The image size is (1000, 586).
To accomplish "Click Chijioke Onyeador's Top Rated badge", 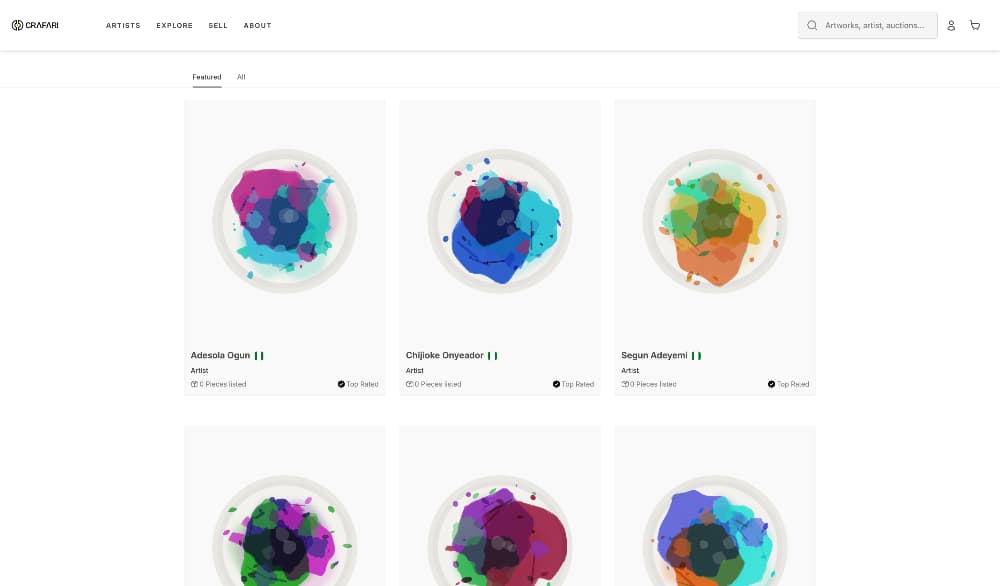I will coord(573,384).
